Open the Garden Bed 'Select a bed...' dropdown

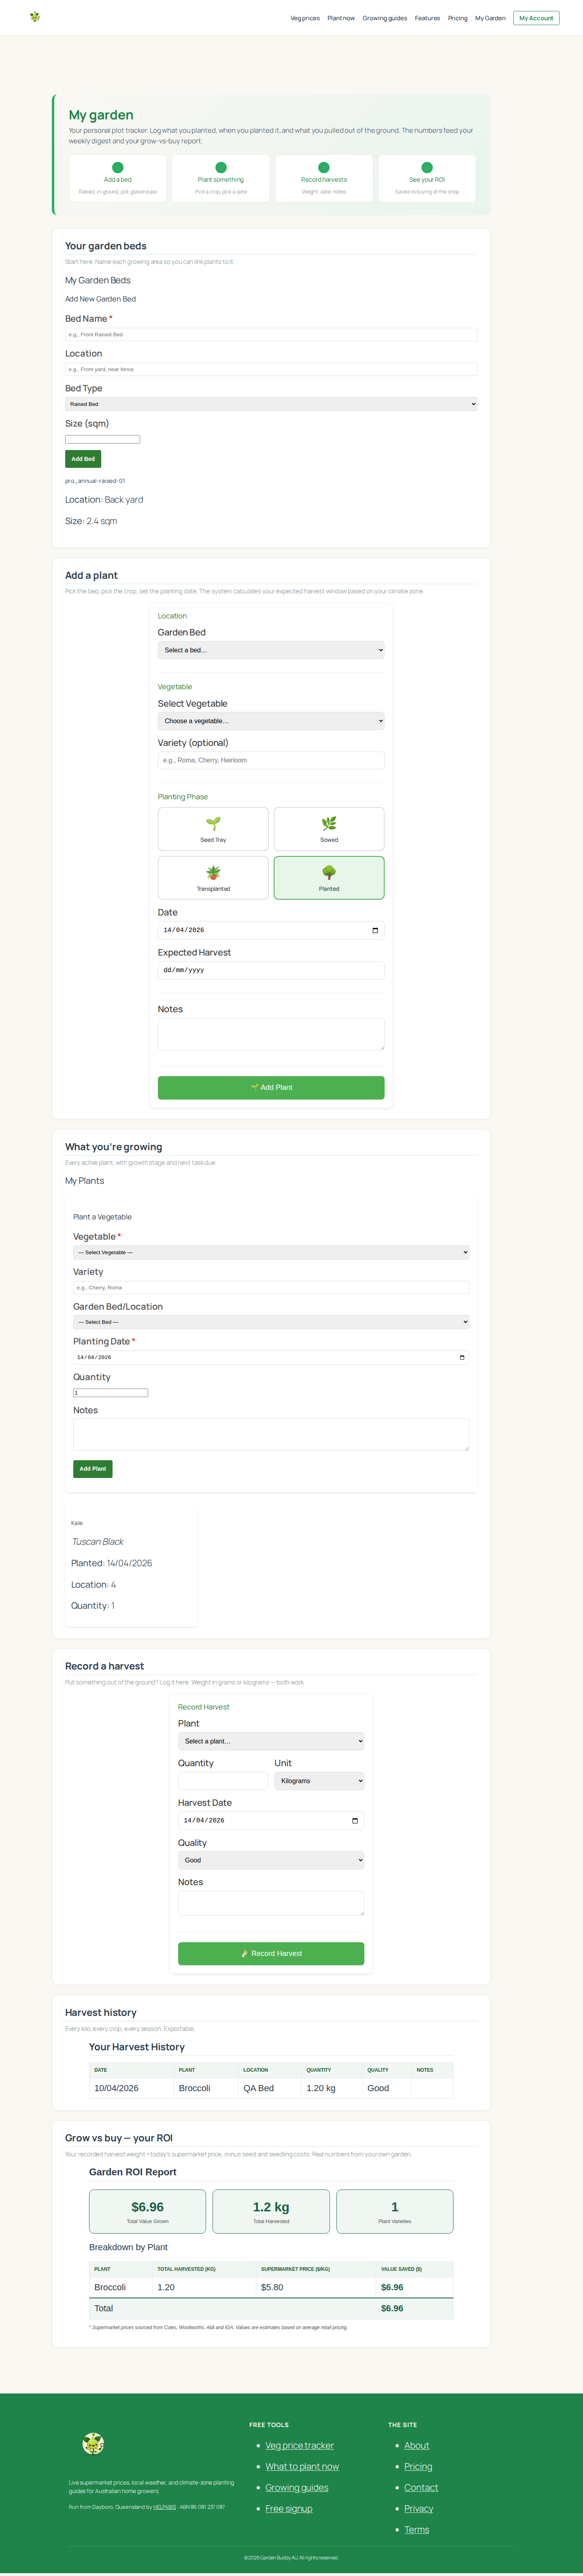pos(271,650)
